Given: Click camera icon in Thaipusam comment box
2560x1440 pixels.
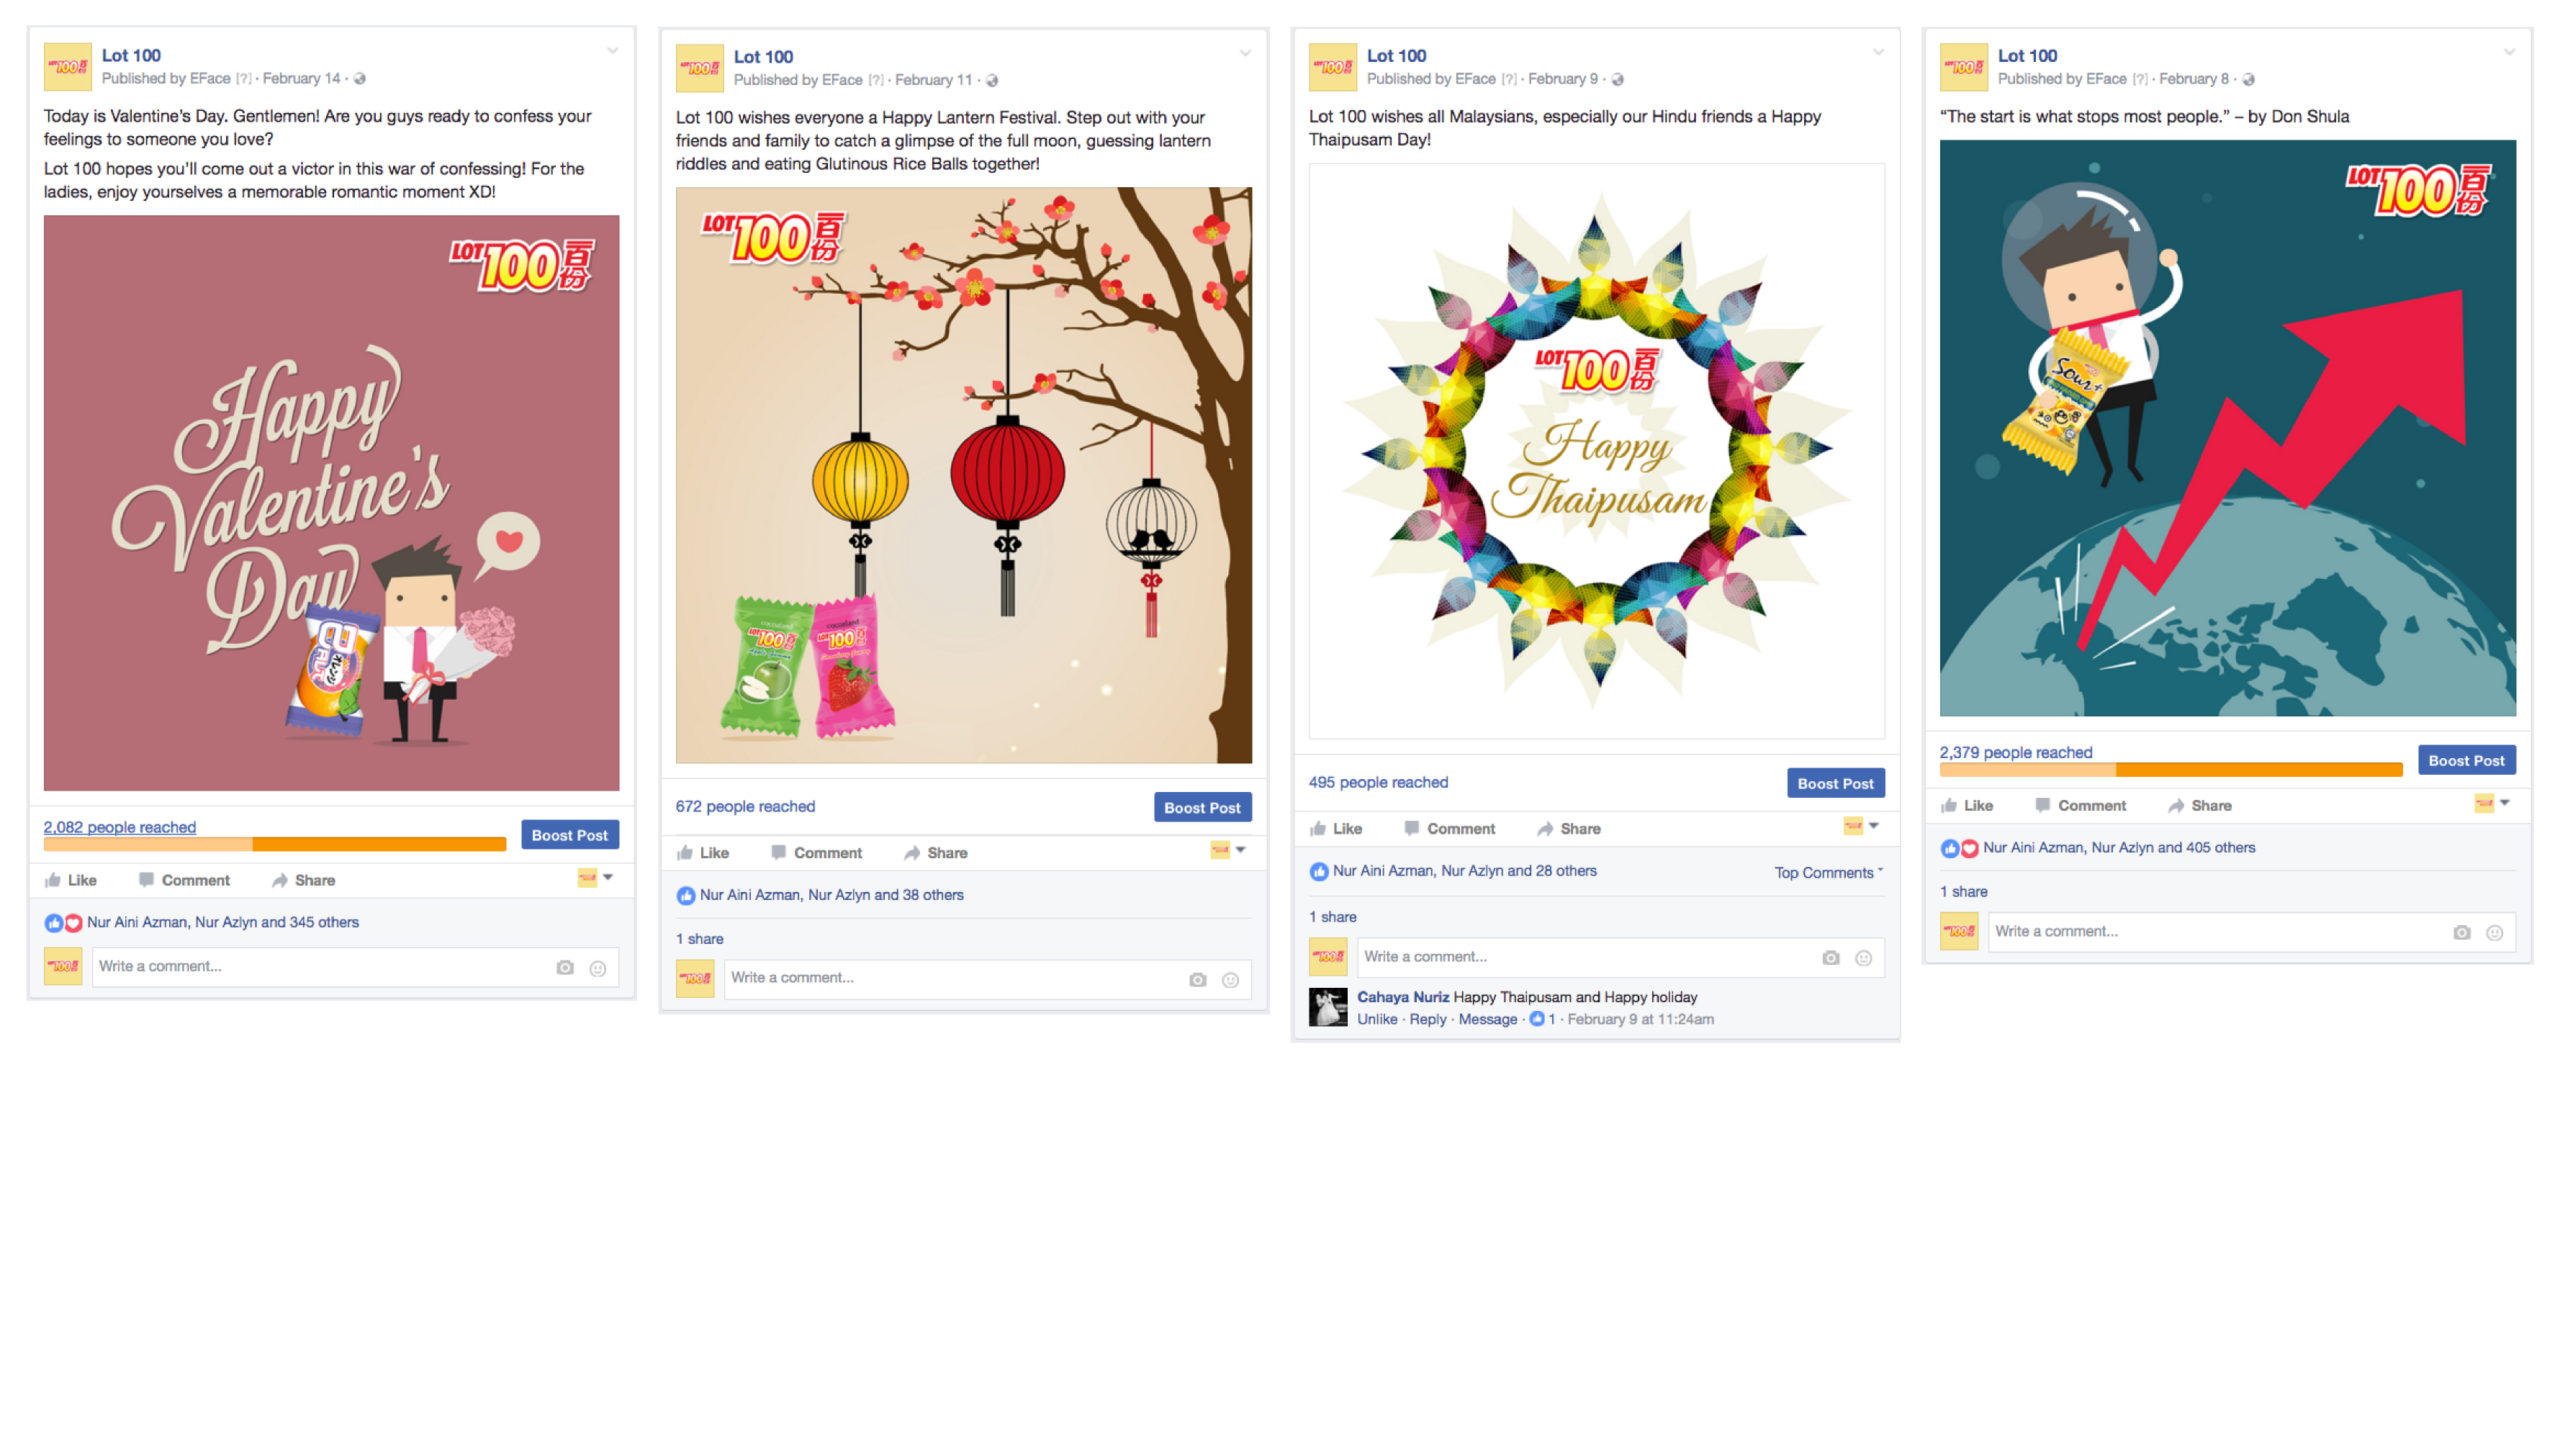Looking at the screenshot, I should [1830, 958].
